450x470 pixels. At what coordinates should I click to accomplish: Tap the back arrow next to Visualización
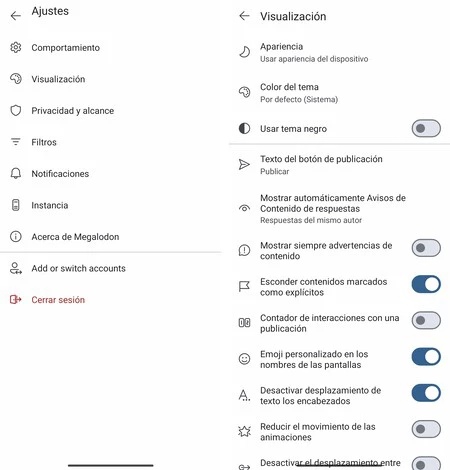coord(244,16)
